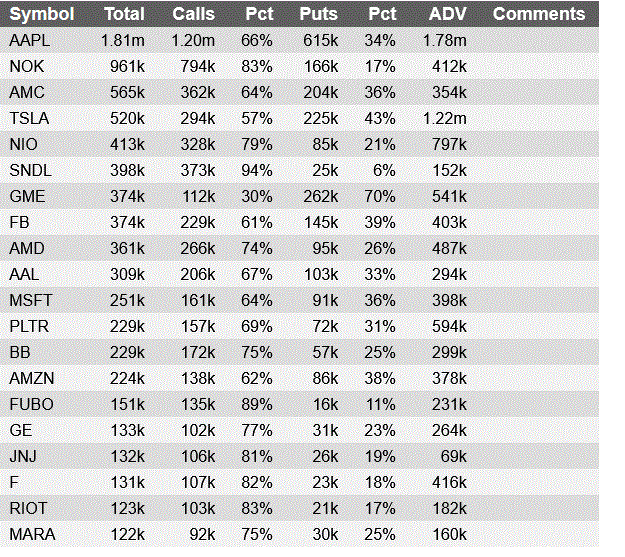The width and height of the screenshot is (625, 557).
Task: Sort by the Total column header
Action: tap(124, 14)
